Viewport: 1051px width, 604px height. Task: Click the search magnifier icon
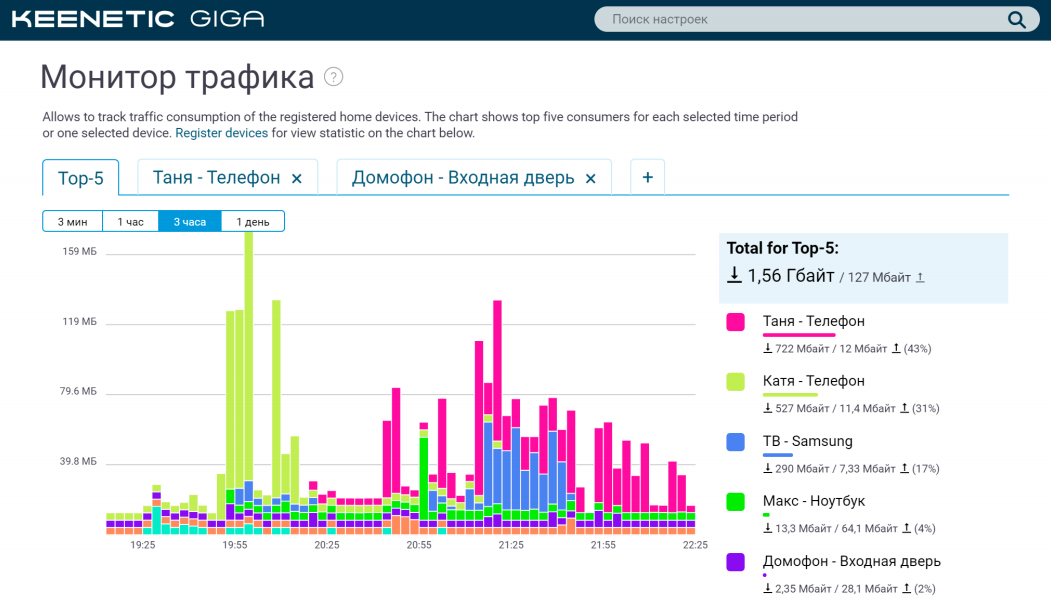[x=1016, y=20]
